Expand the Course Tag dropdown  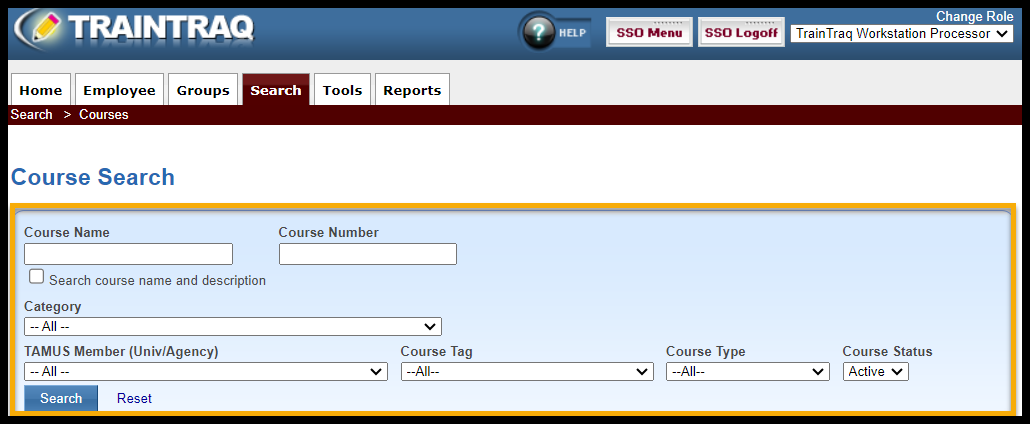click(527, 371)
